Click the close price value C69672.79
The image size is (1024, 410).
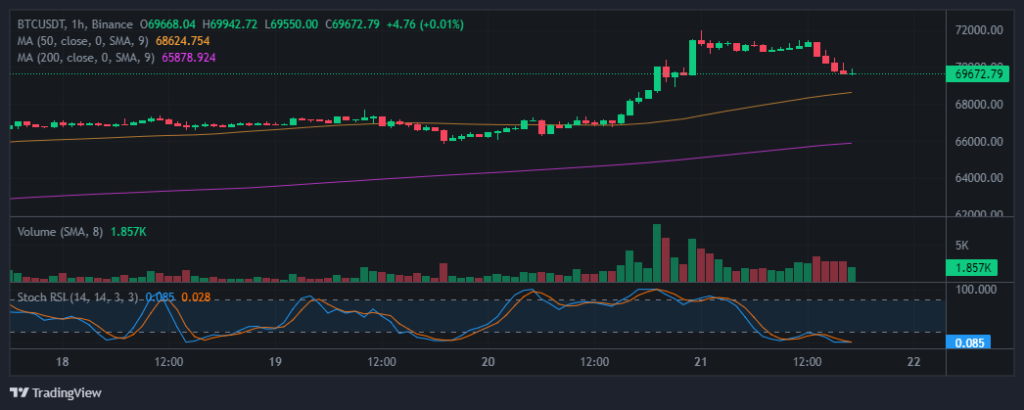pos(352,25)
